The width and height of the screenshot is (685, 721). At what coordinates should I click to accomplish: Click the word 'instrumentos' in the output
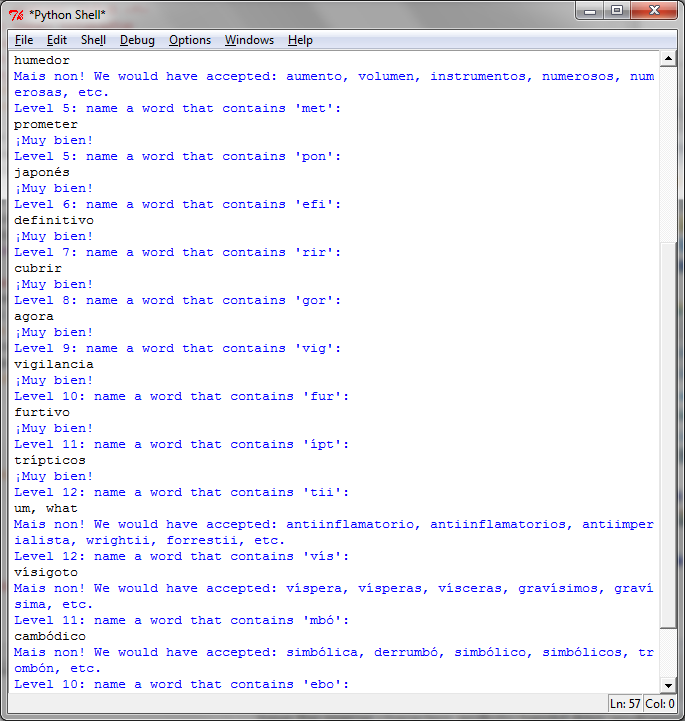click(x=478, y=76)
